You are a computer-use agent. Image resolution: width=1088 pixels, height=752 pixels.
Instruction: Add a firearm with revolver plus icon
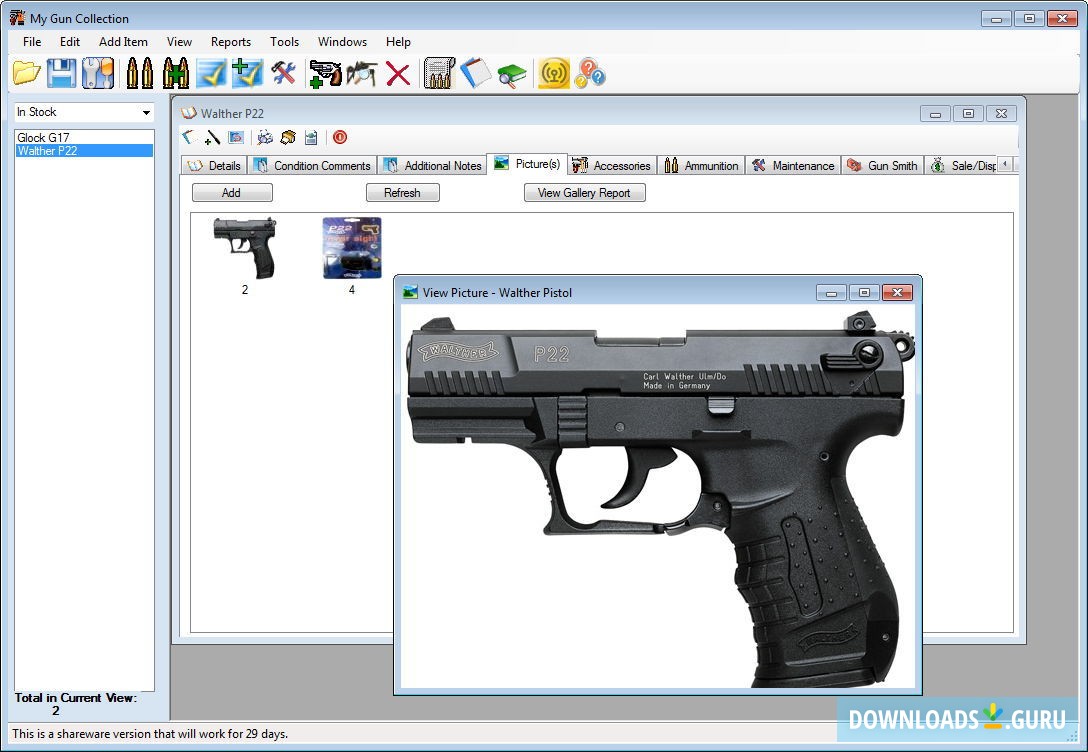[x=325, y=73]
